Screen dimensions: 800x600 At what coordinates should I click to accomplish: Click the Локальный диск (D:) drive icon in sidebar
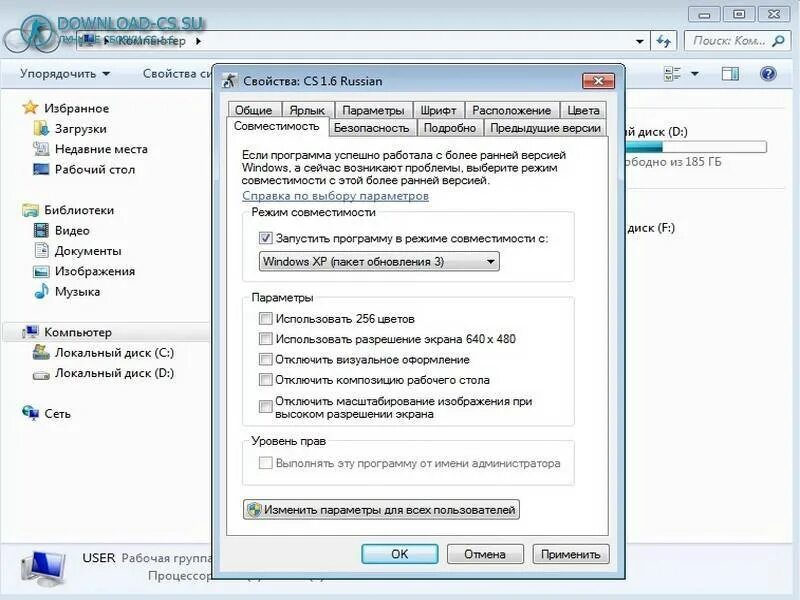(x=41, y=375)
